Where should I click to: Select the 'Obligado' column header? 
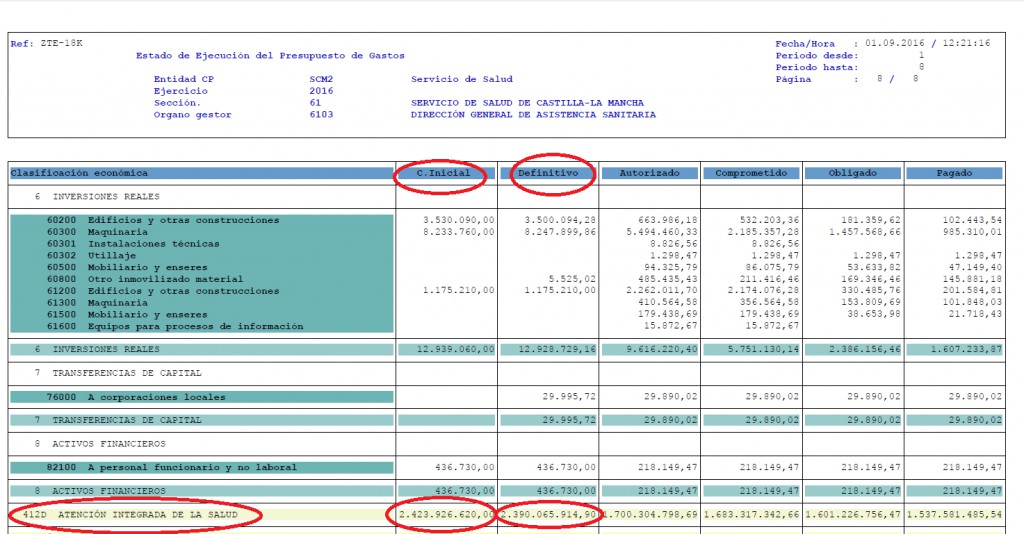(x=853, y=173)
